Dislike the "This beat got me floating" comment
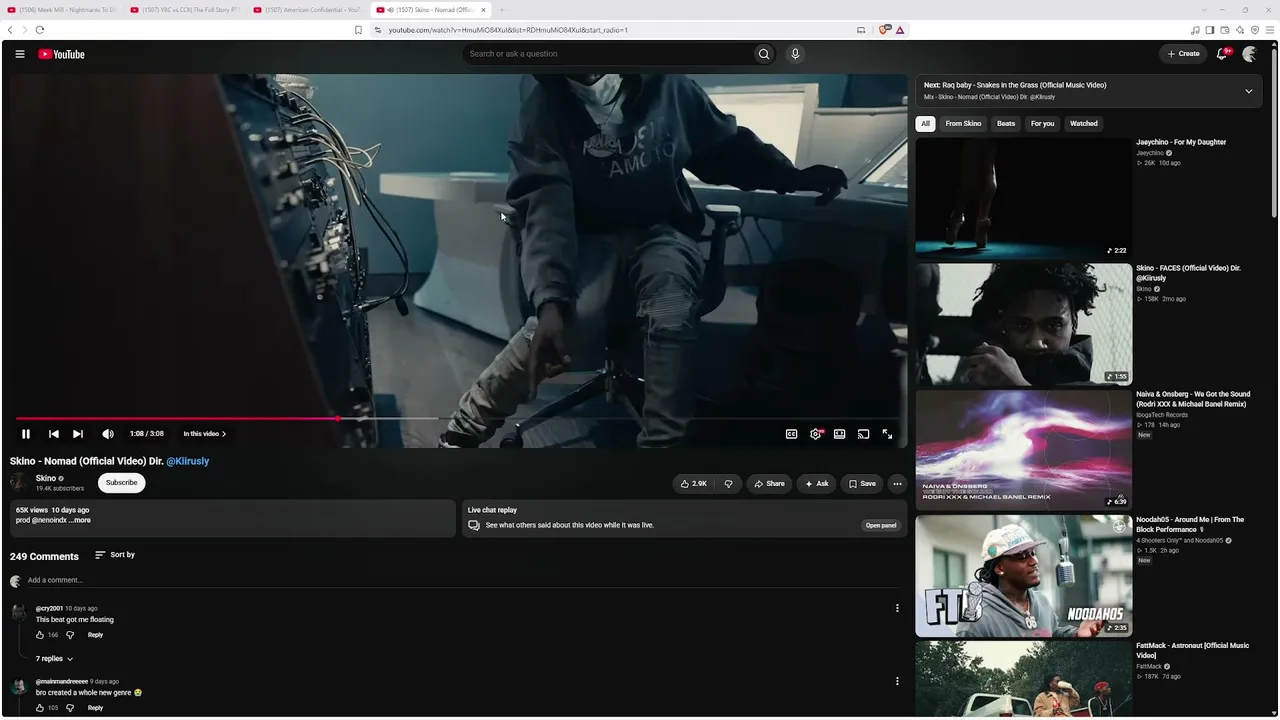The height and width of the screenshot is (720, 1280). pyautogui.click(x=70, y=635)
